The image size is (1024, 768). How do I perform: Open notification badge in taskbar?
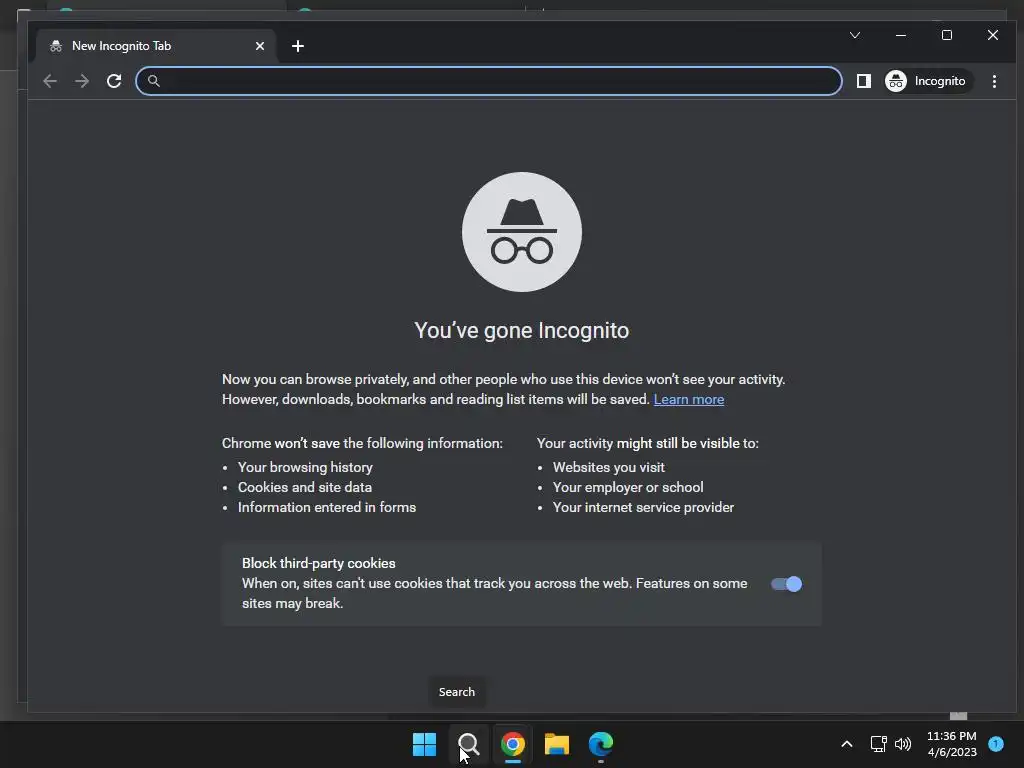(996, 743)
